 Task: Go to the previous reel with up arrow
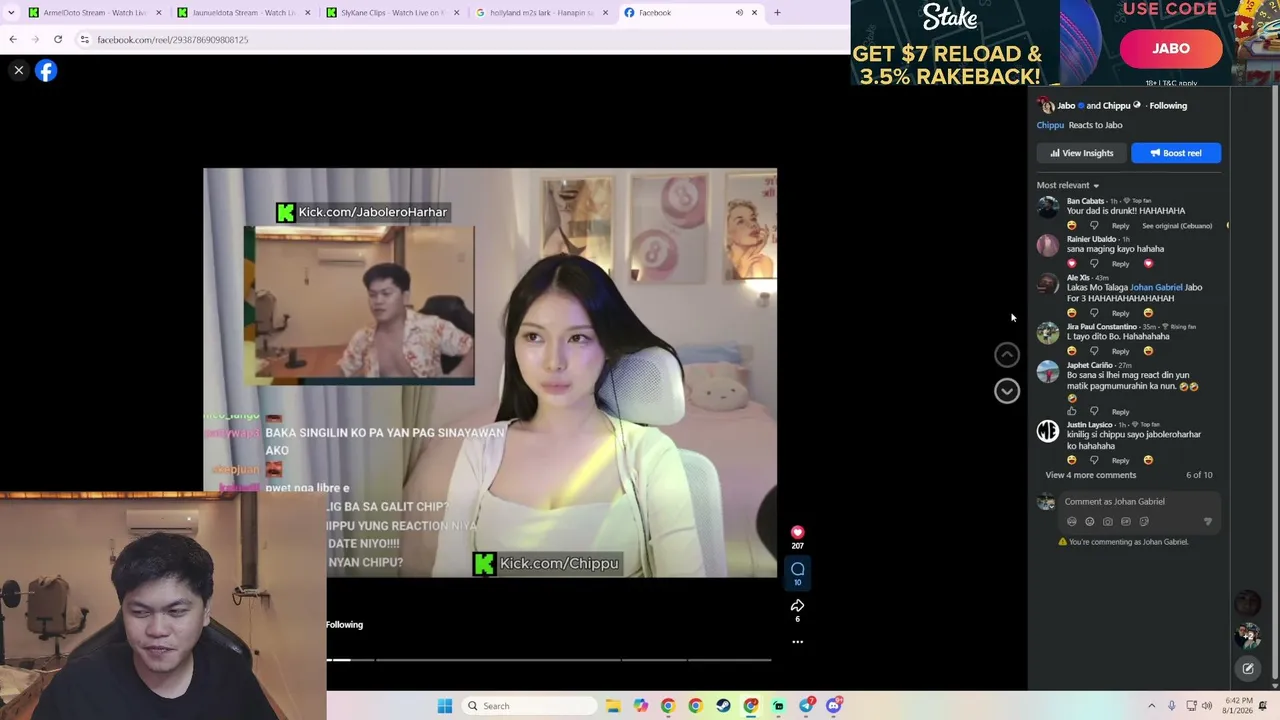(1007, 354)
